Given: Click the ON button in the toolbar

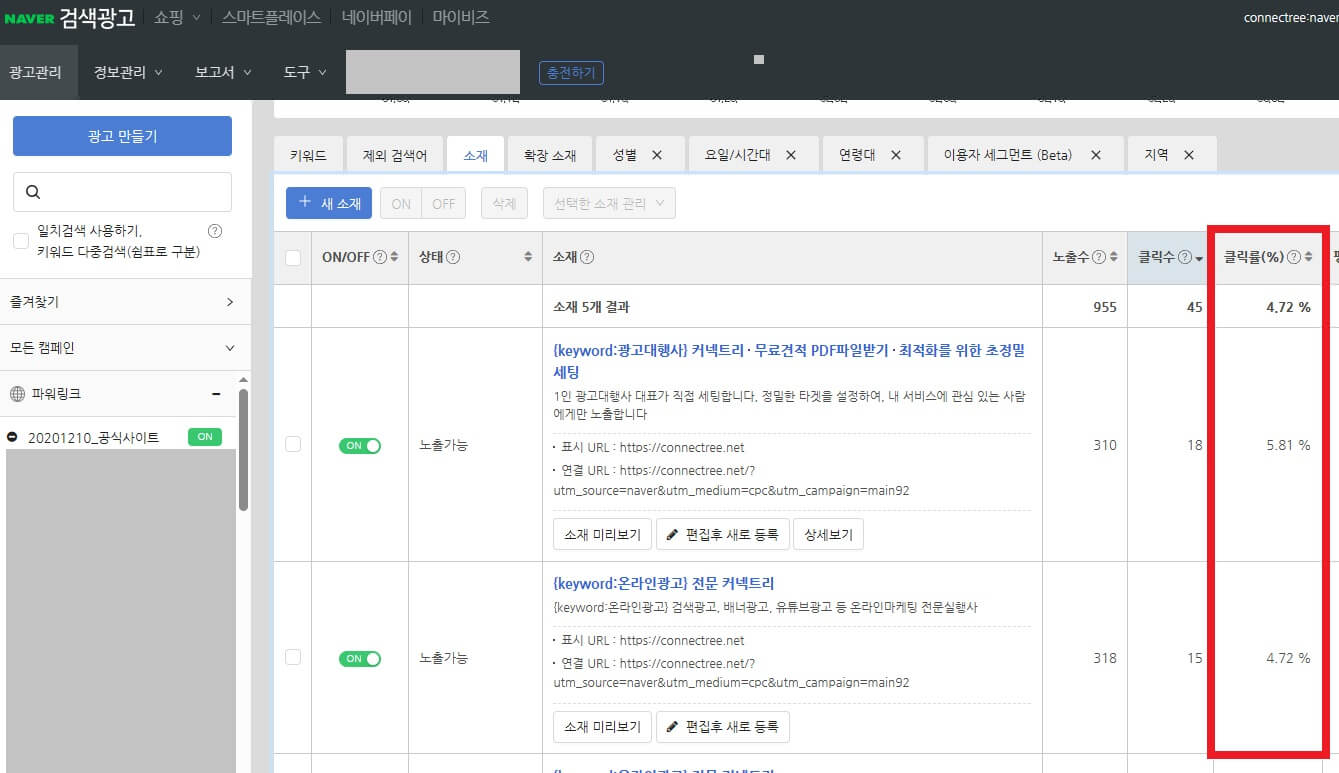Looking at the screenshot, I should tap(401, 203).
